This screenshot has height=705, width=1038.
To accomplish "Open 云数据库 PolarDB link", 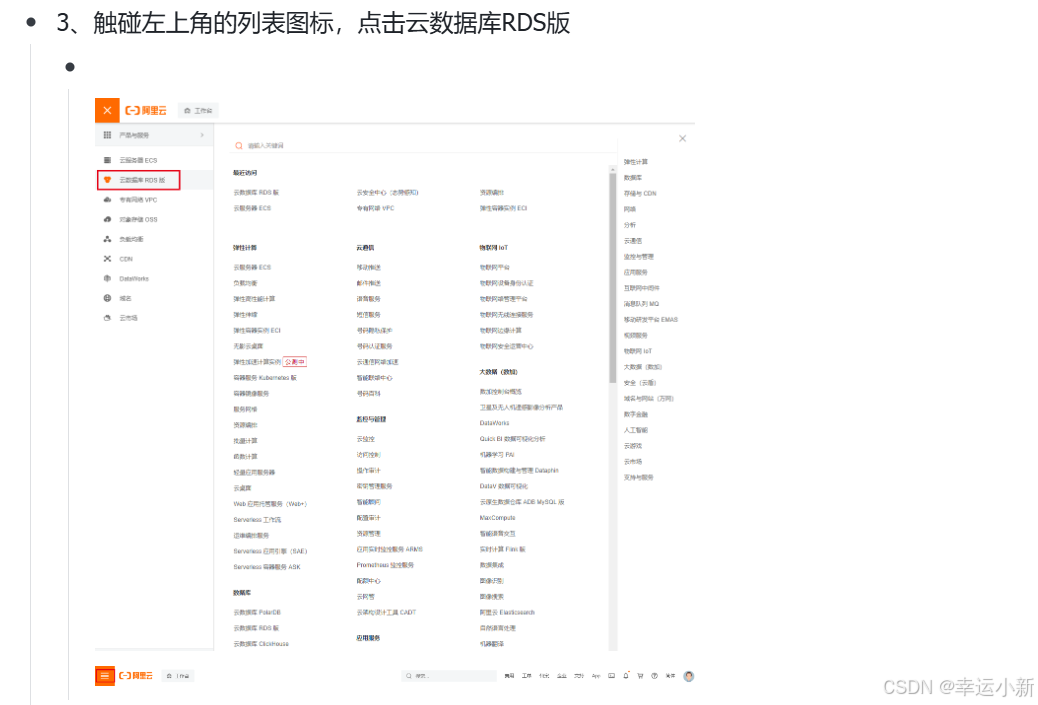I will pyautogui.click(x=257, y=613).
